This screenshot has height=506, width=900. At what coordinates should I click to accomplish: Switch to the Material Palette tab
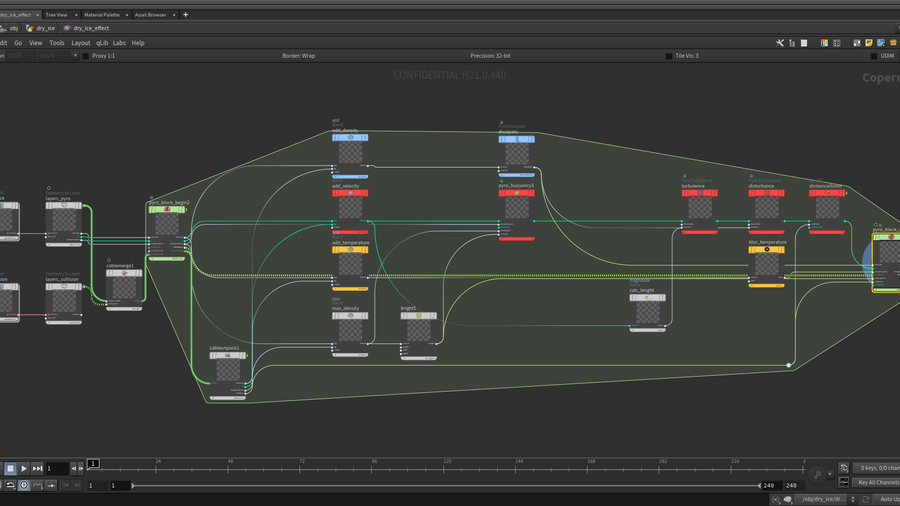pos(104,15)
